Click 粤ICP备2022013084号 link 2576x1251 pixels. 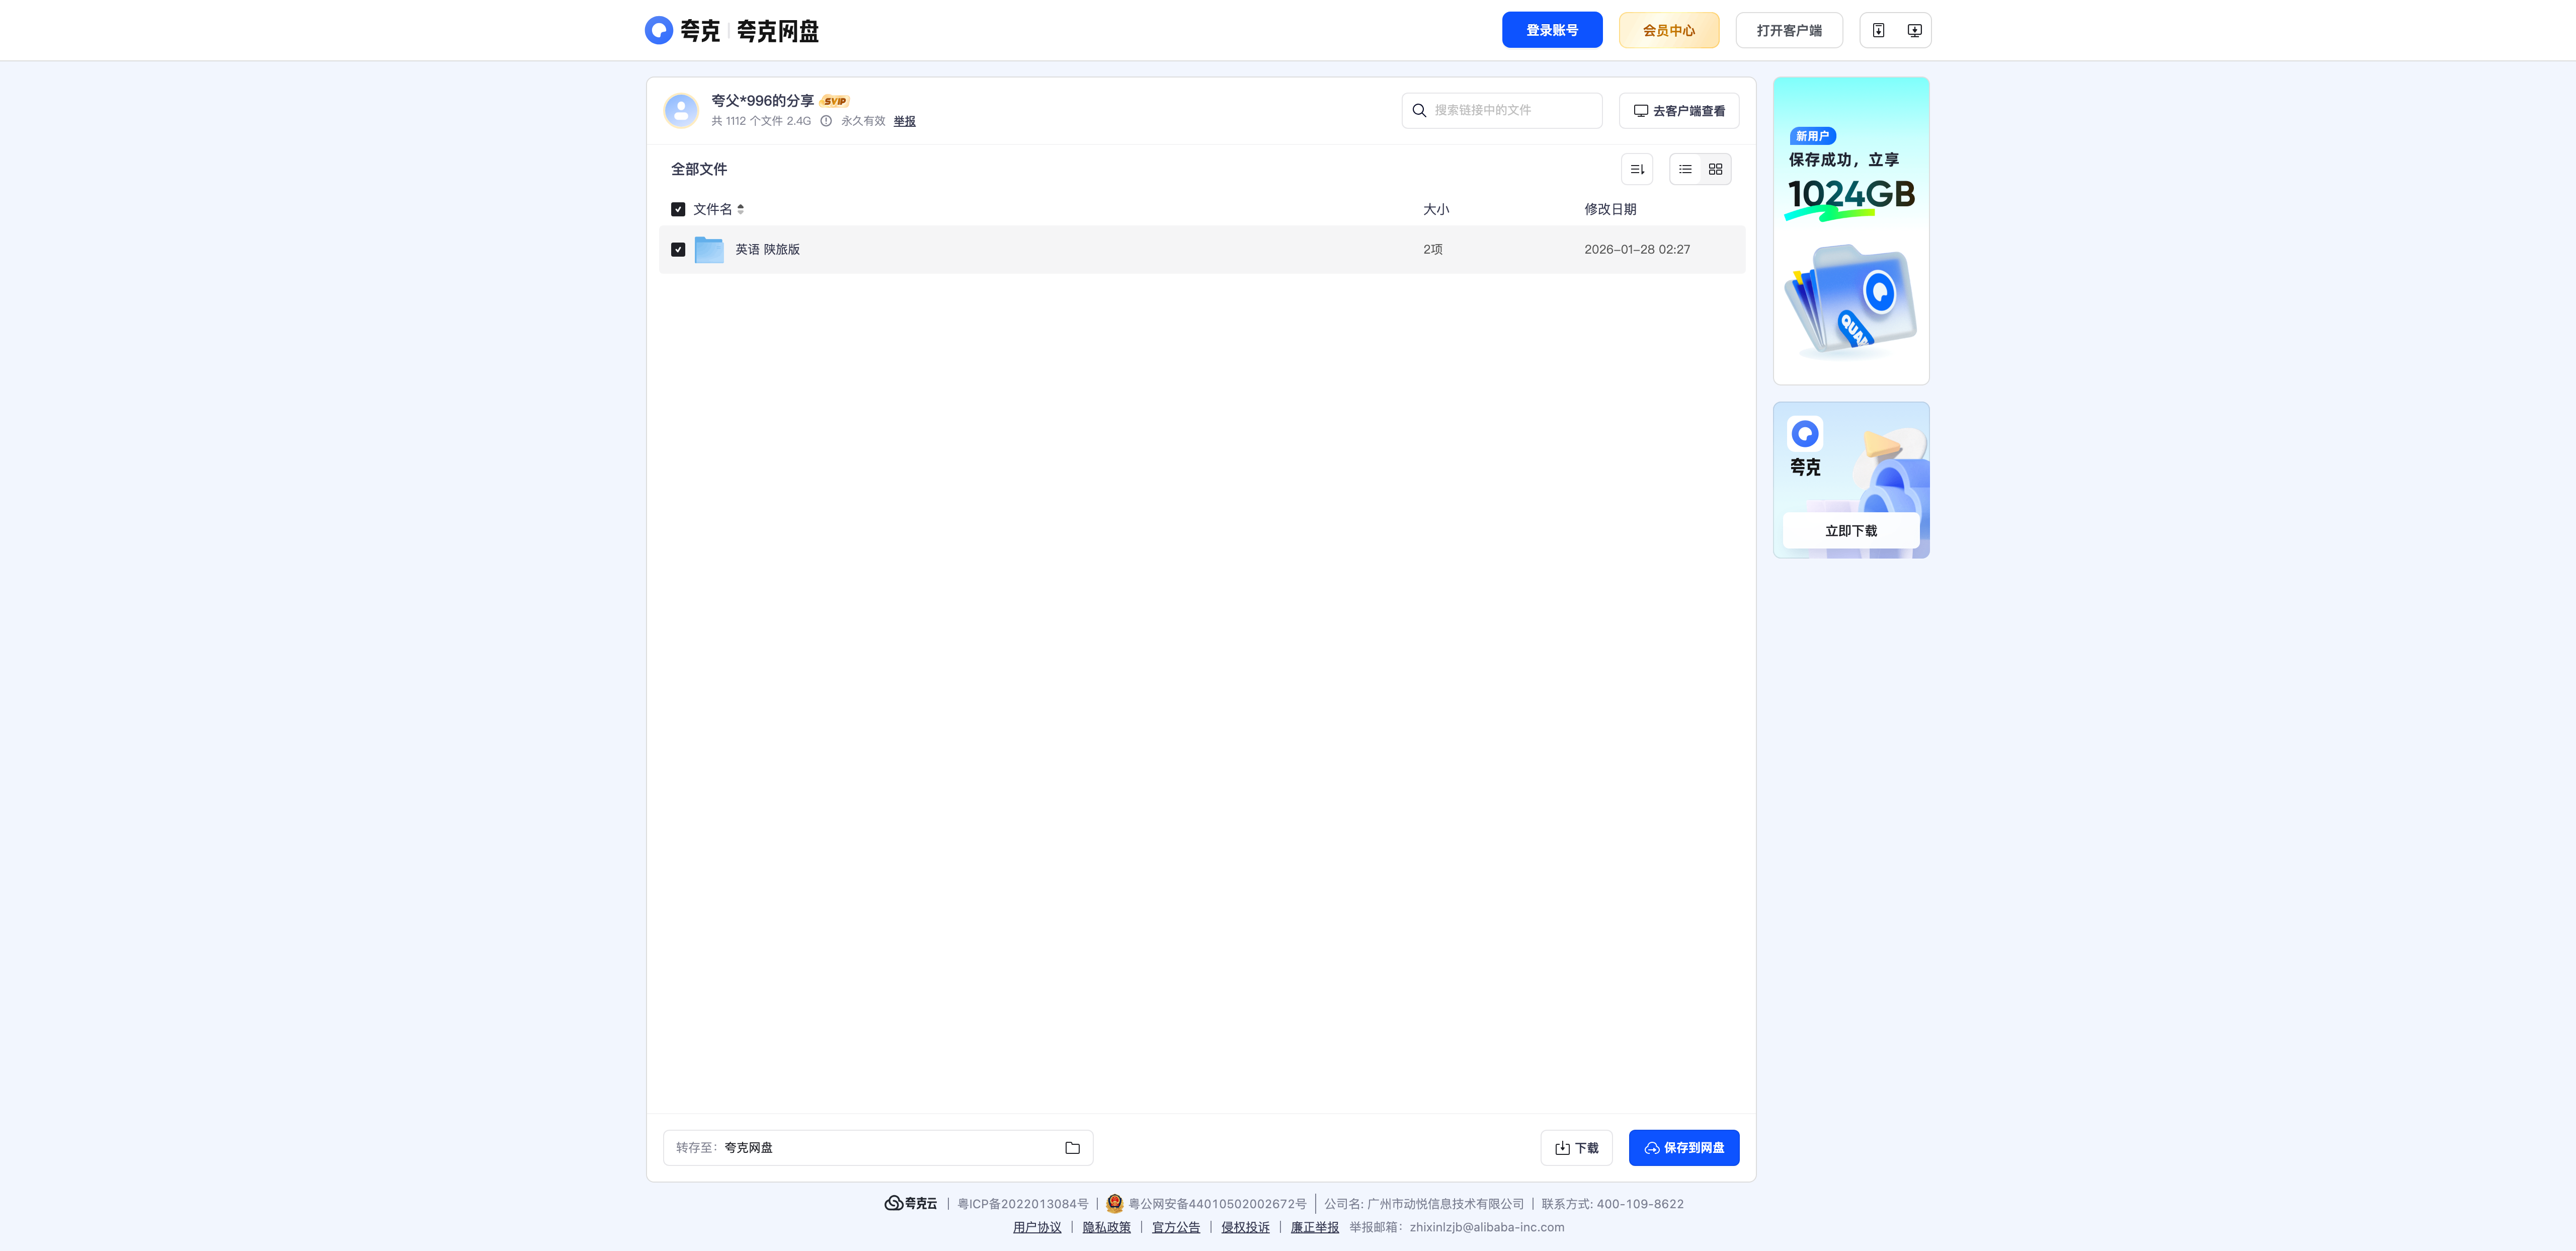(x=1023, y=1203)
